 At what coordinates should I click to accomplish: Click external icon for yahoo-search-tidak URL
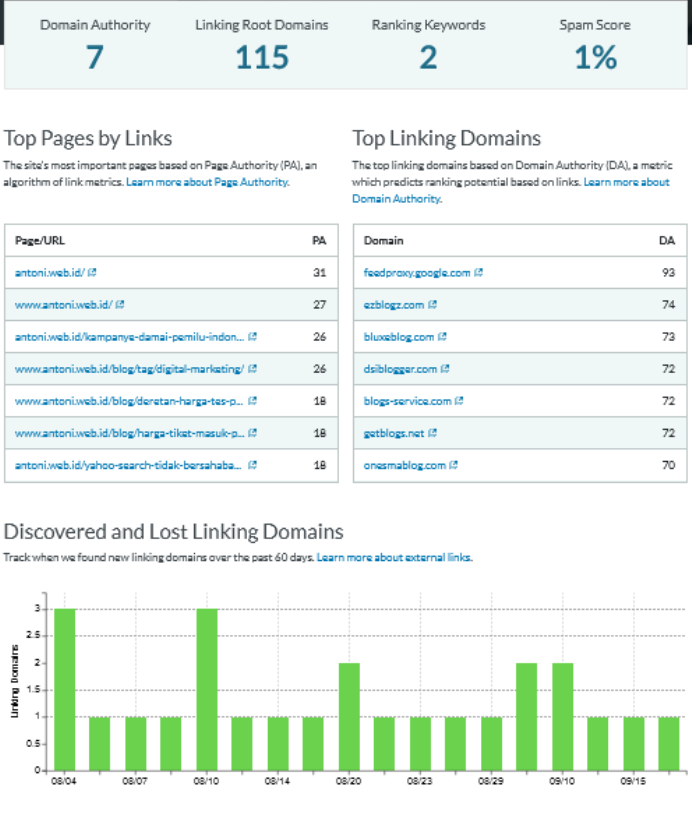point(252,465)
